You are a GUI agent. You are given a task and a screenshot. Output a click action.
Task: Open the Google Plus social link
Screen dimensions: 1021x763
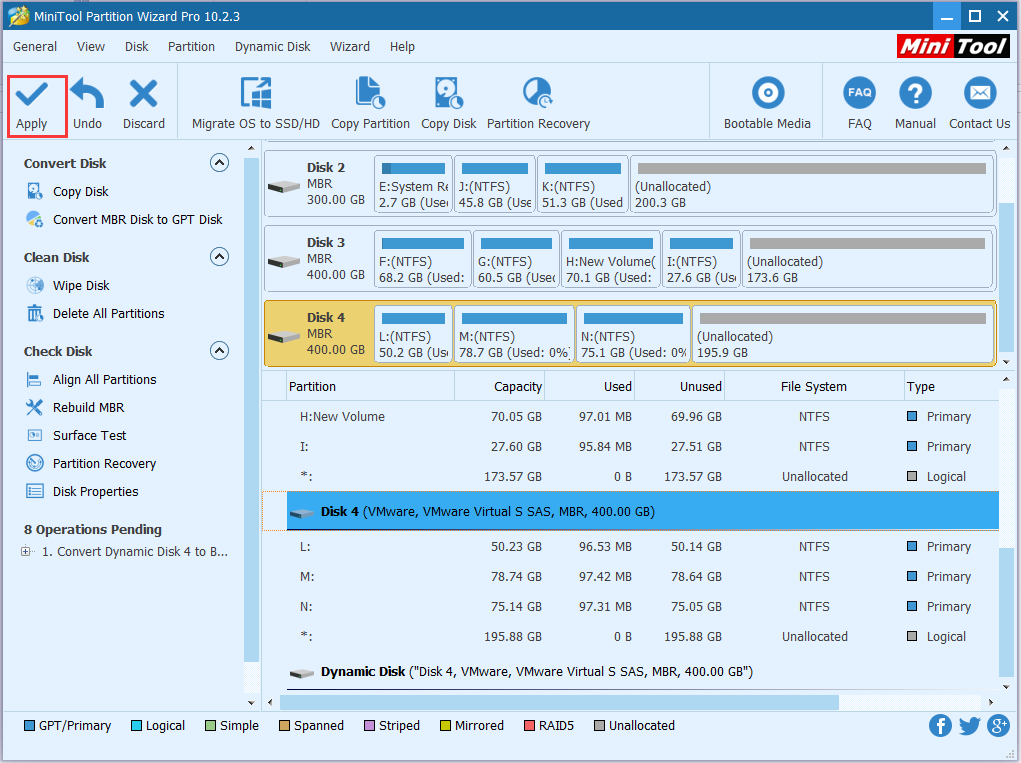(998, 725)
